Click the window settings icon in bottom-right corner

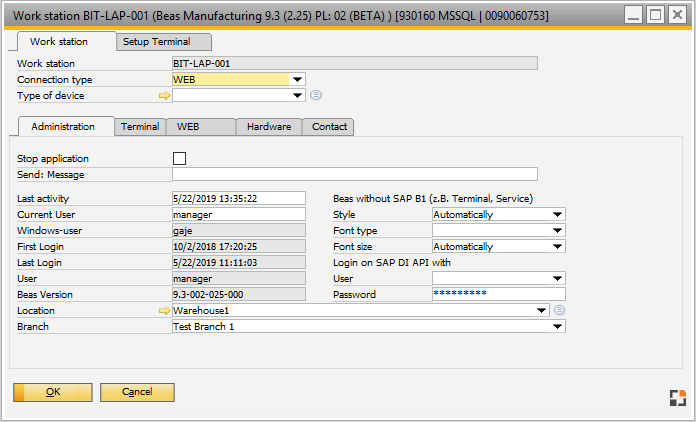(x=678, y=397)
